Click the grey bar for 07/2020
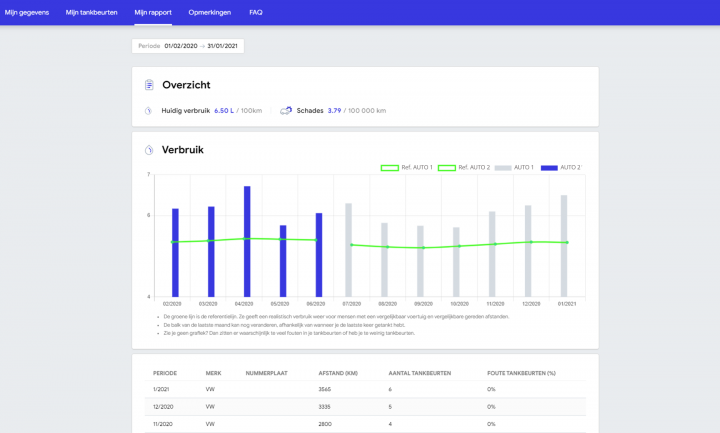The width and height of the screenshot is (720, 433). (x=349, y=250)
